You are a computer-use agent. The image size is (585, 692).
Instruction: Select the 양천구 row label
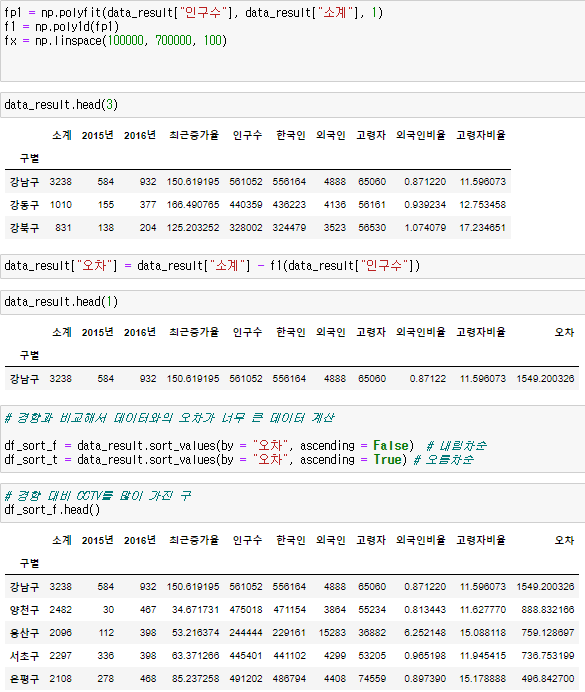[x=24, y=610]
